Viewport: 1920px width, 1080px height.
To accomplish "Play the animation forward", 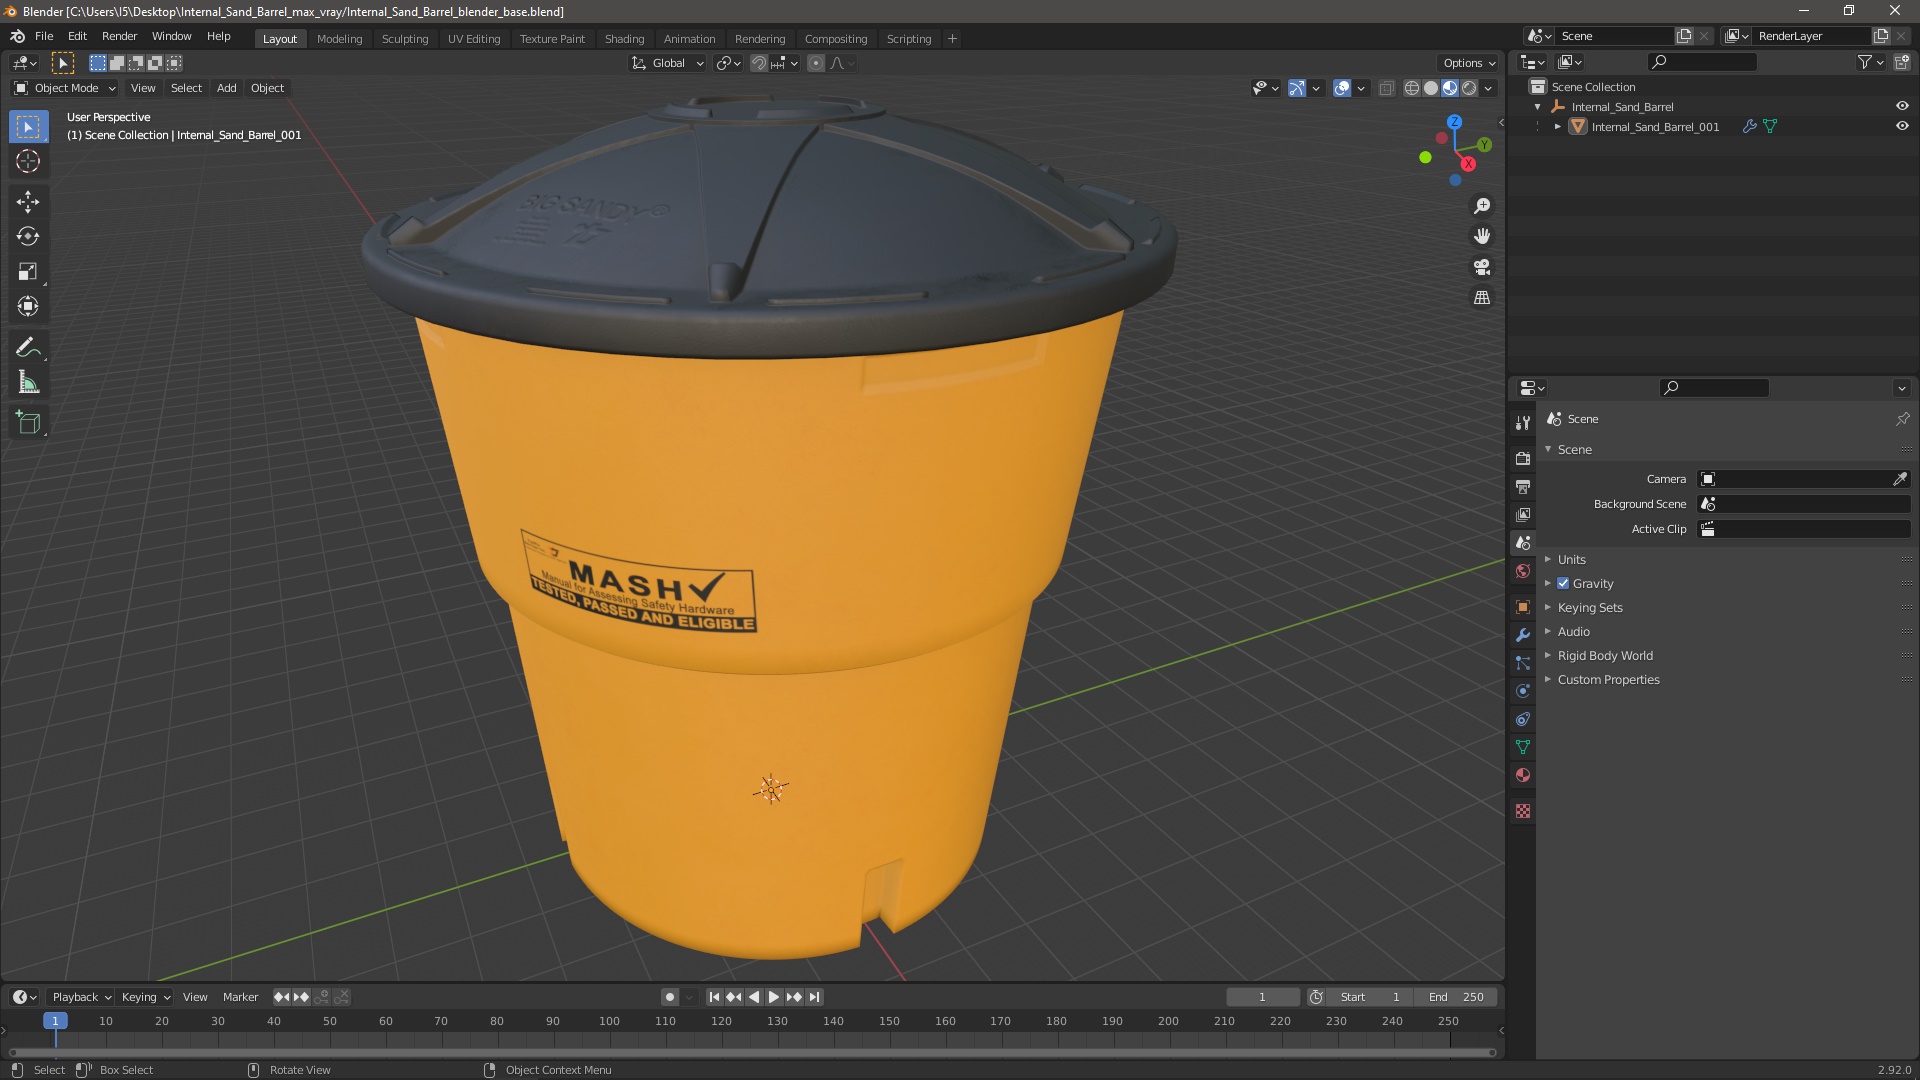I will click(x=774, y=997).
